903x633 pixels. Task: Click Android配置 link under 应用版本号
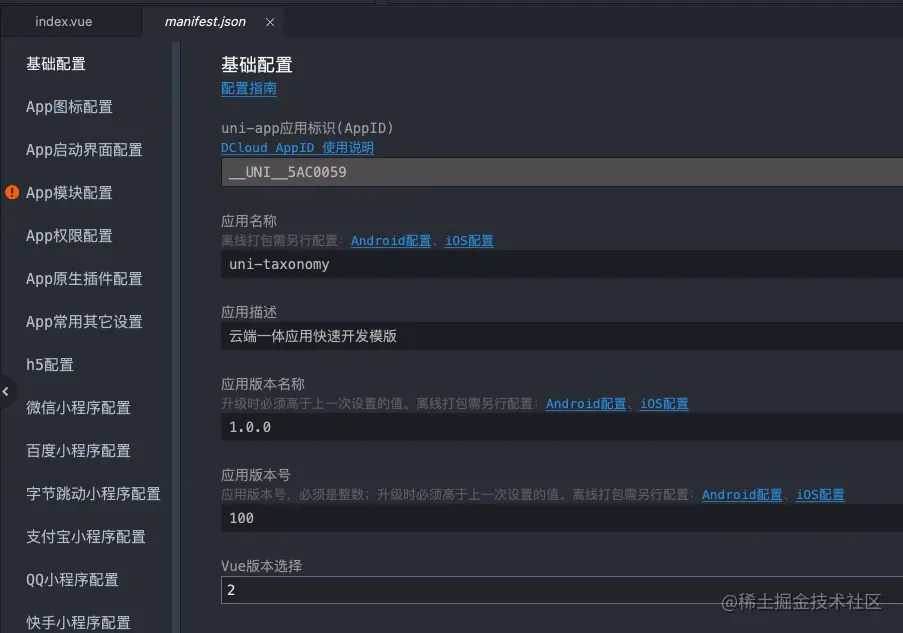(742, 494)
